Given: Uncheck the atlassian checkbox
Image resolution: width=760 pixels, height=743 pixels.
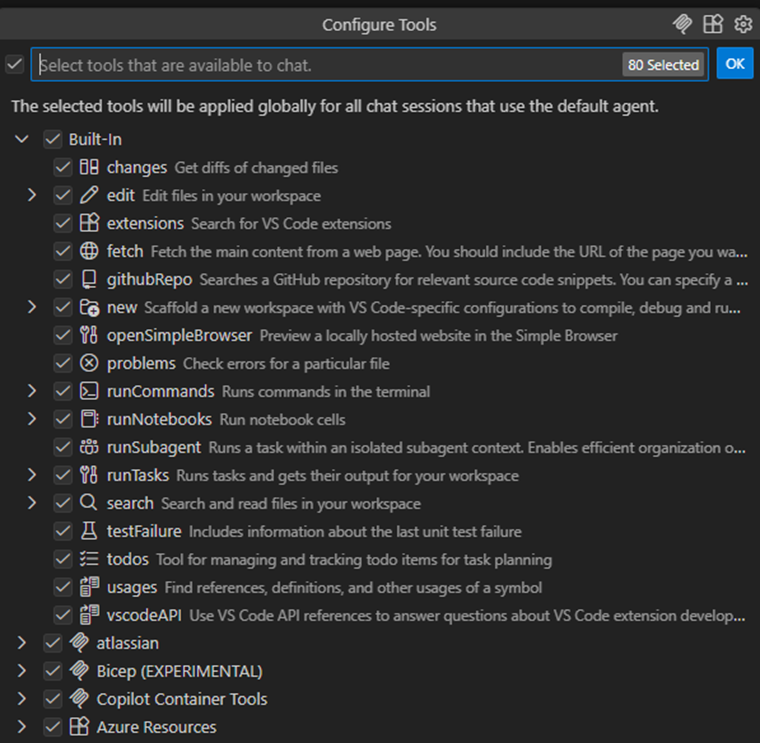Looking at the screenshot, I should click(x=53, y=643).
